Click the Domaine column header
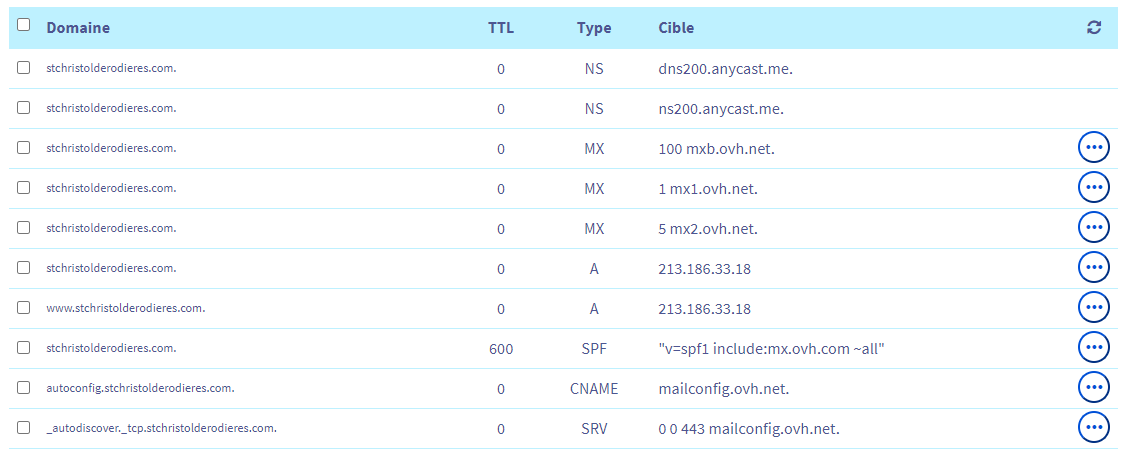1121x454 pixels. click(78, 28)
